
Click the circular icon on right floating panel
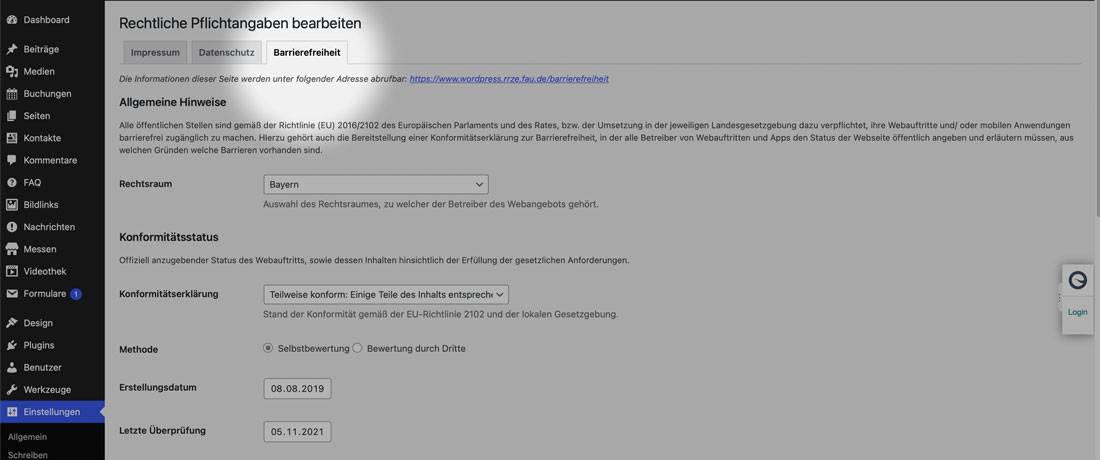(x=1077, y=281)
